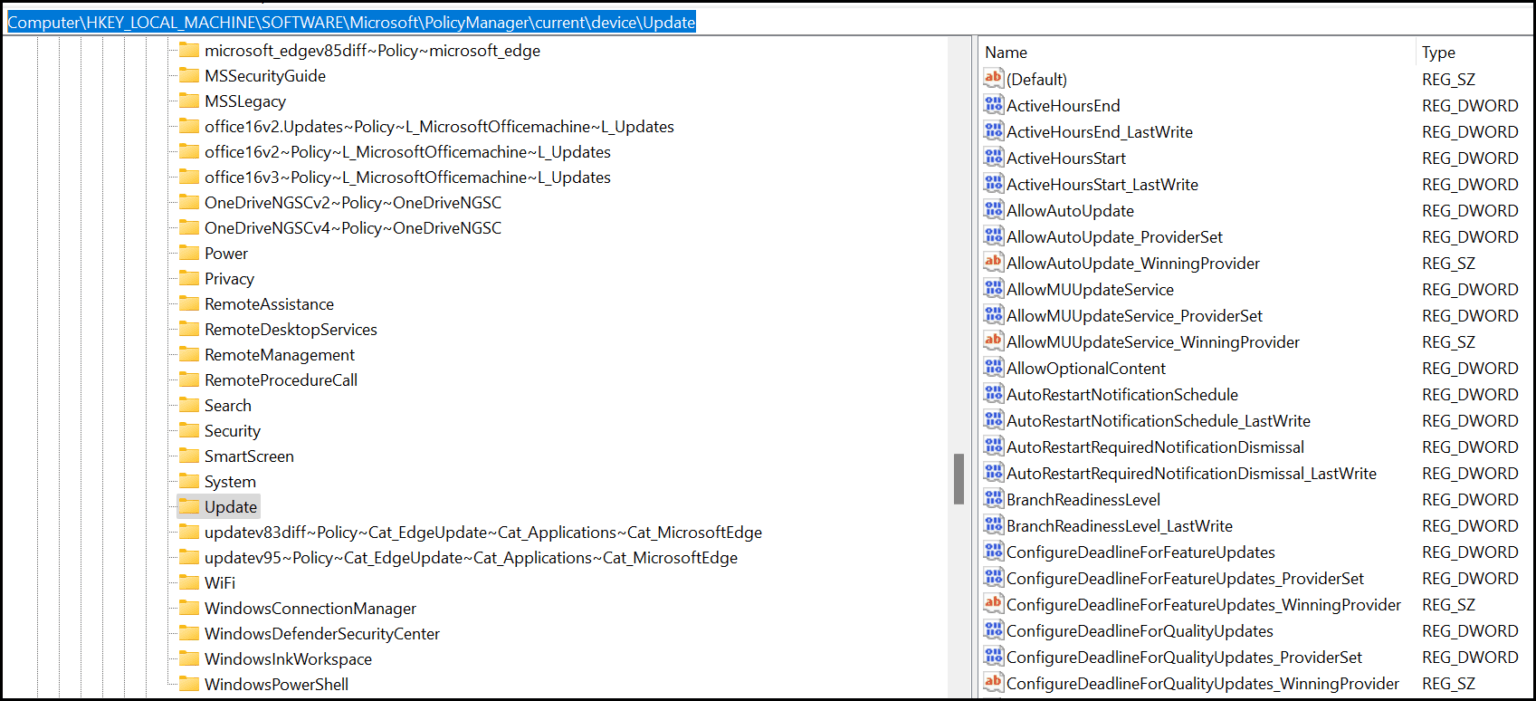Click the string value icon beside (Default)
The height and width of the screenshot is (701, 1536).
pos(993,78)
